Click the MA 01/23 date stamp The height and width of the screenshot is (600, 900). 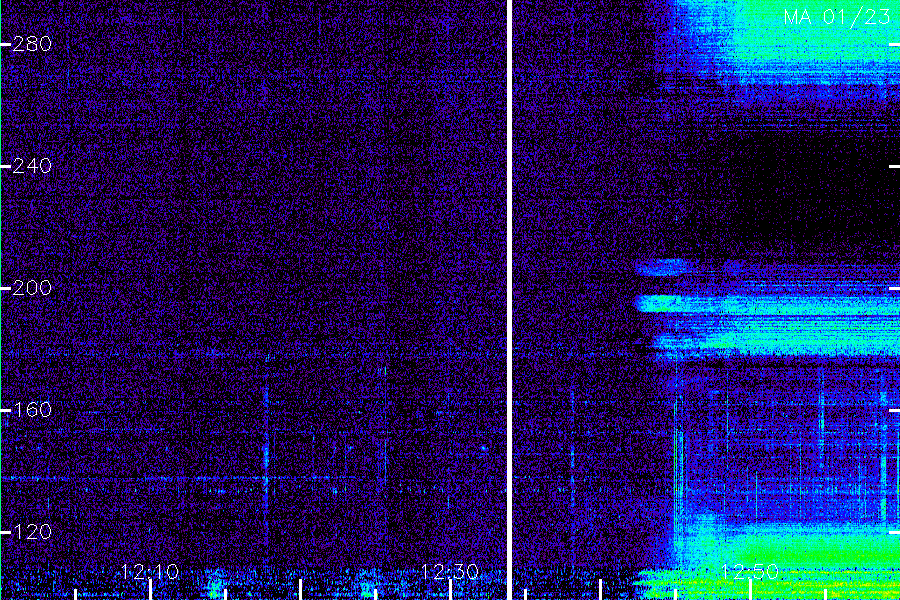[837, 17]
